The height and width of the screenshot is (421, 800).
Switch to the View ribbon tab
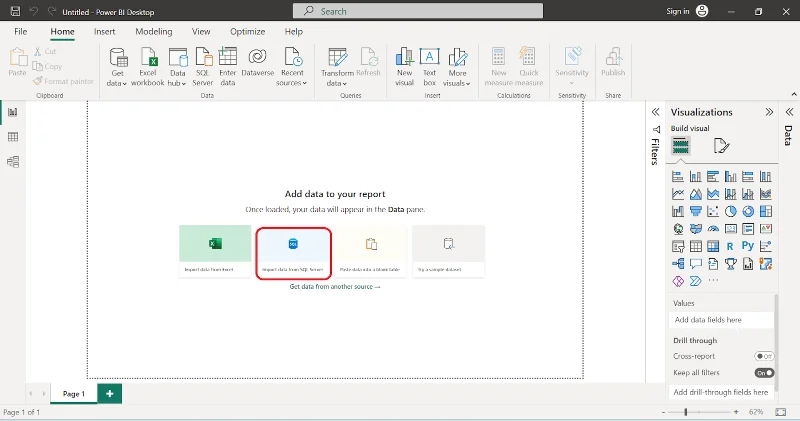[x=201, y=32]
